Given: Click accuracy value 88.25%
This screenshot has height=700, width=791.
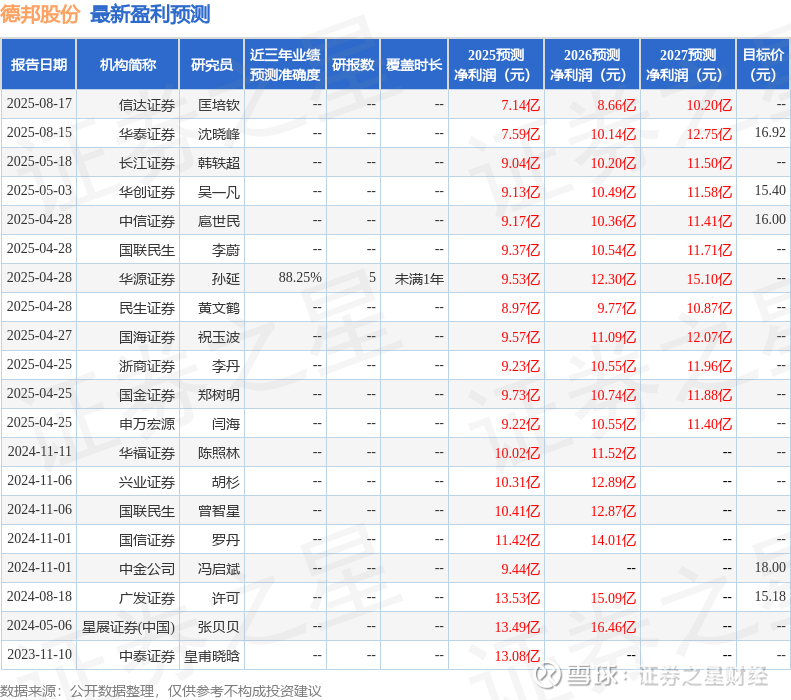Looking at the screenshot, I should [300, 277].
